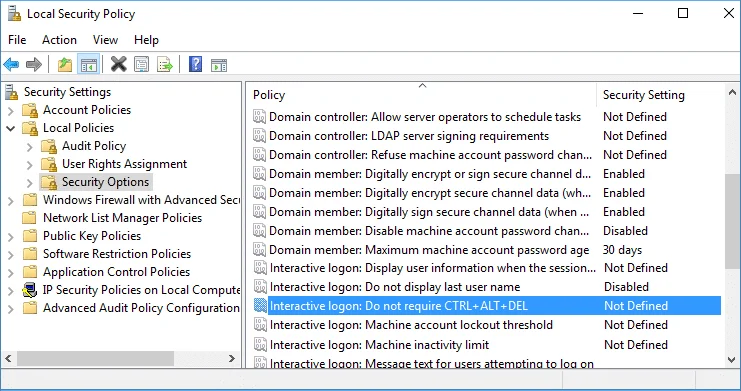This screenshot has width=741, height=391.
Task: Click the User Rights Assignment folder icon
Action: [49, 164]
